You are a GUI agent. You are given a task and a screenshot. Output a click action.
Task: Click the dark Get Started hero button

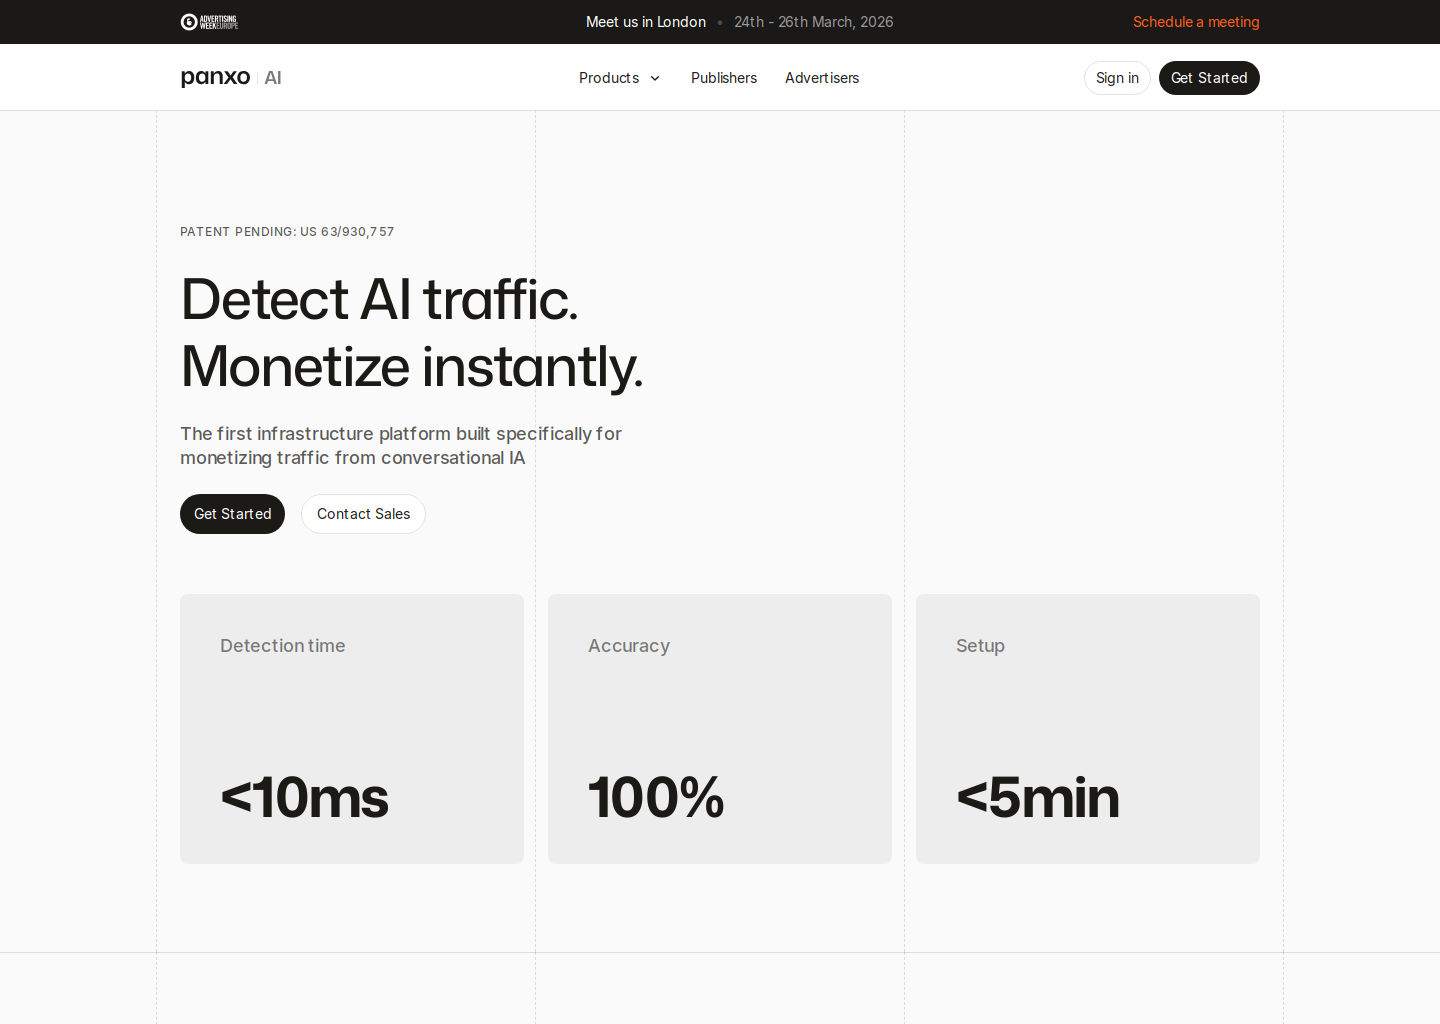pyautogui.click(x=232, y=514)
